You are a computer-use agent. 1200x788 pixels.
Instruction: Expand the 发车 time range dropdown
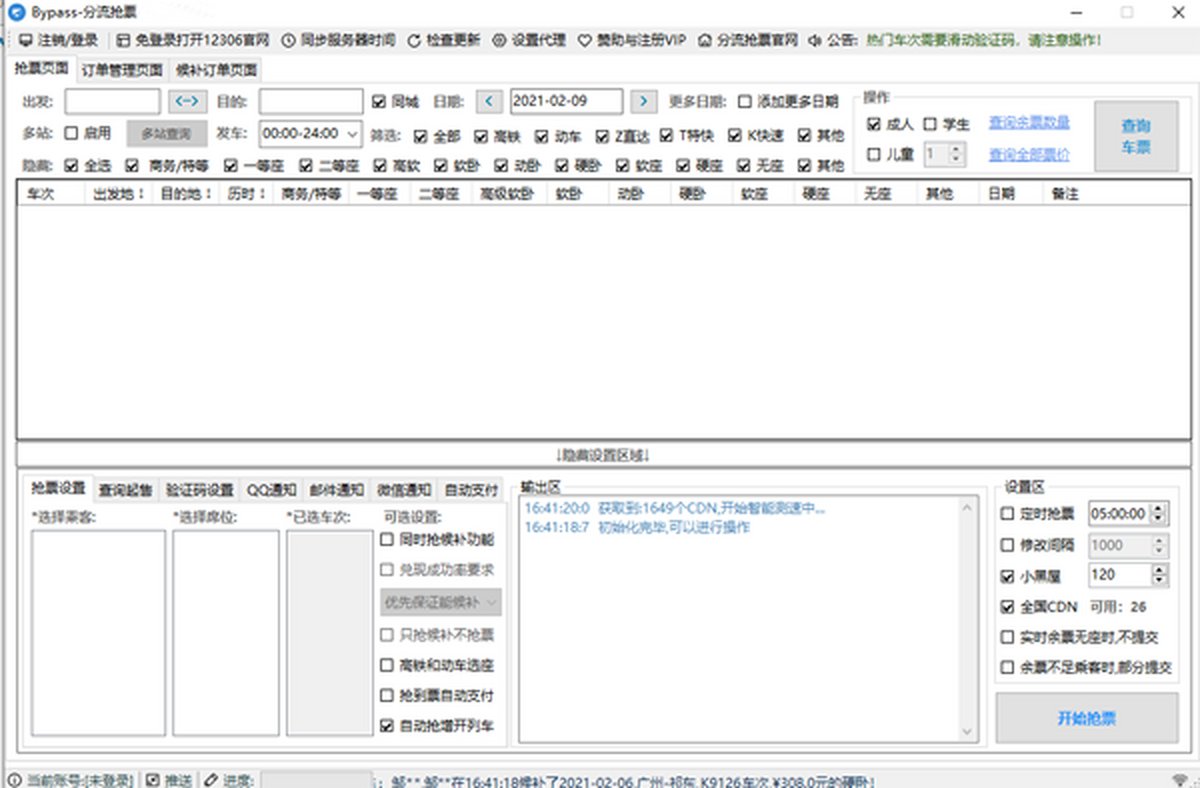(x=352, y=133)
